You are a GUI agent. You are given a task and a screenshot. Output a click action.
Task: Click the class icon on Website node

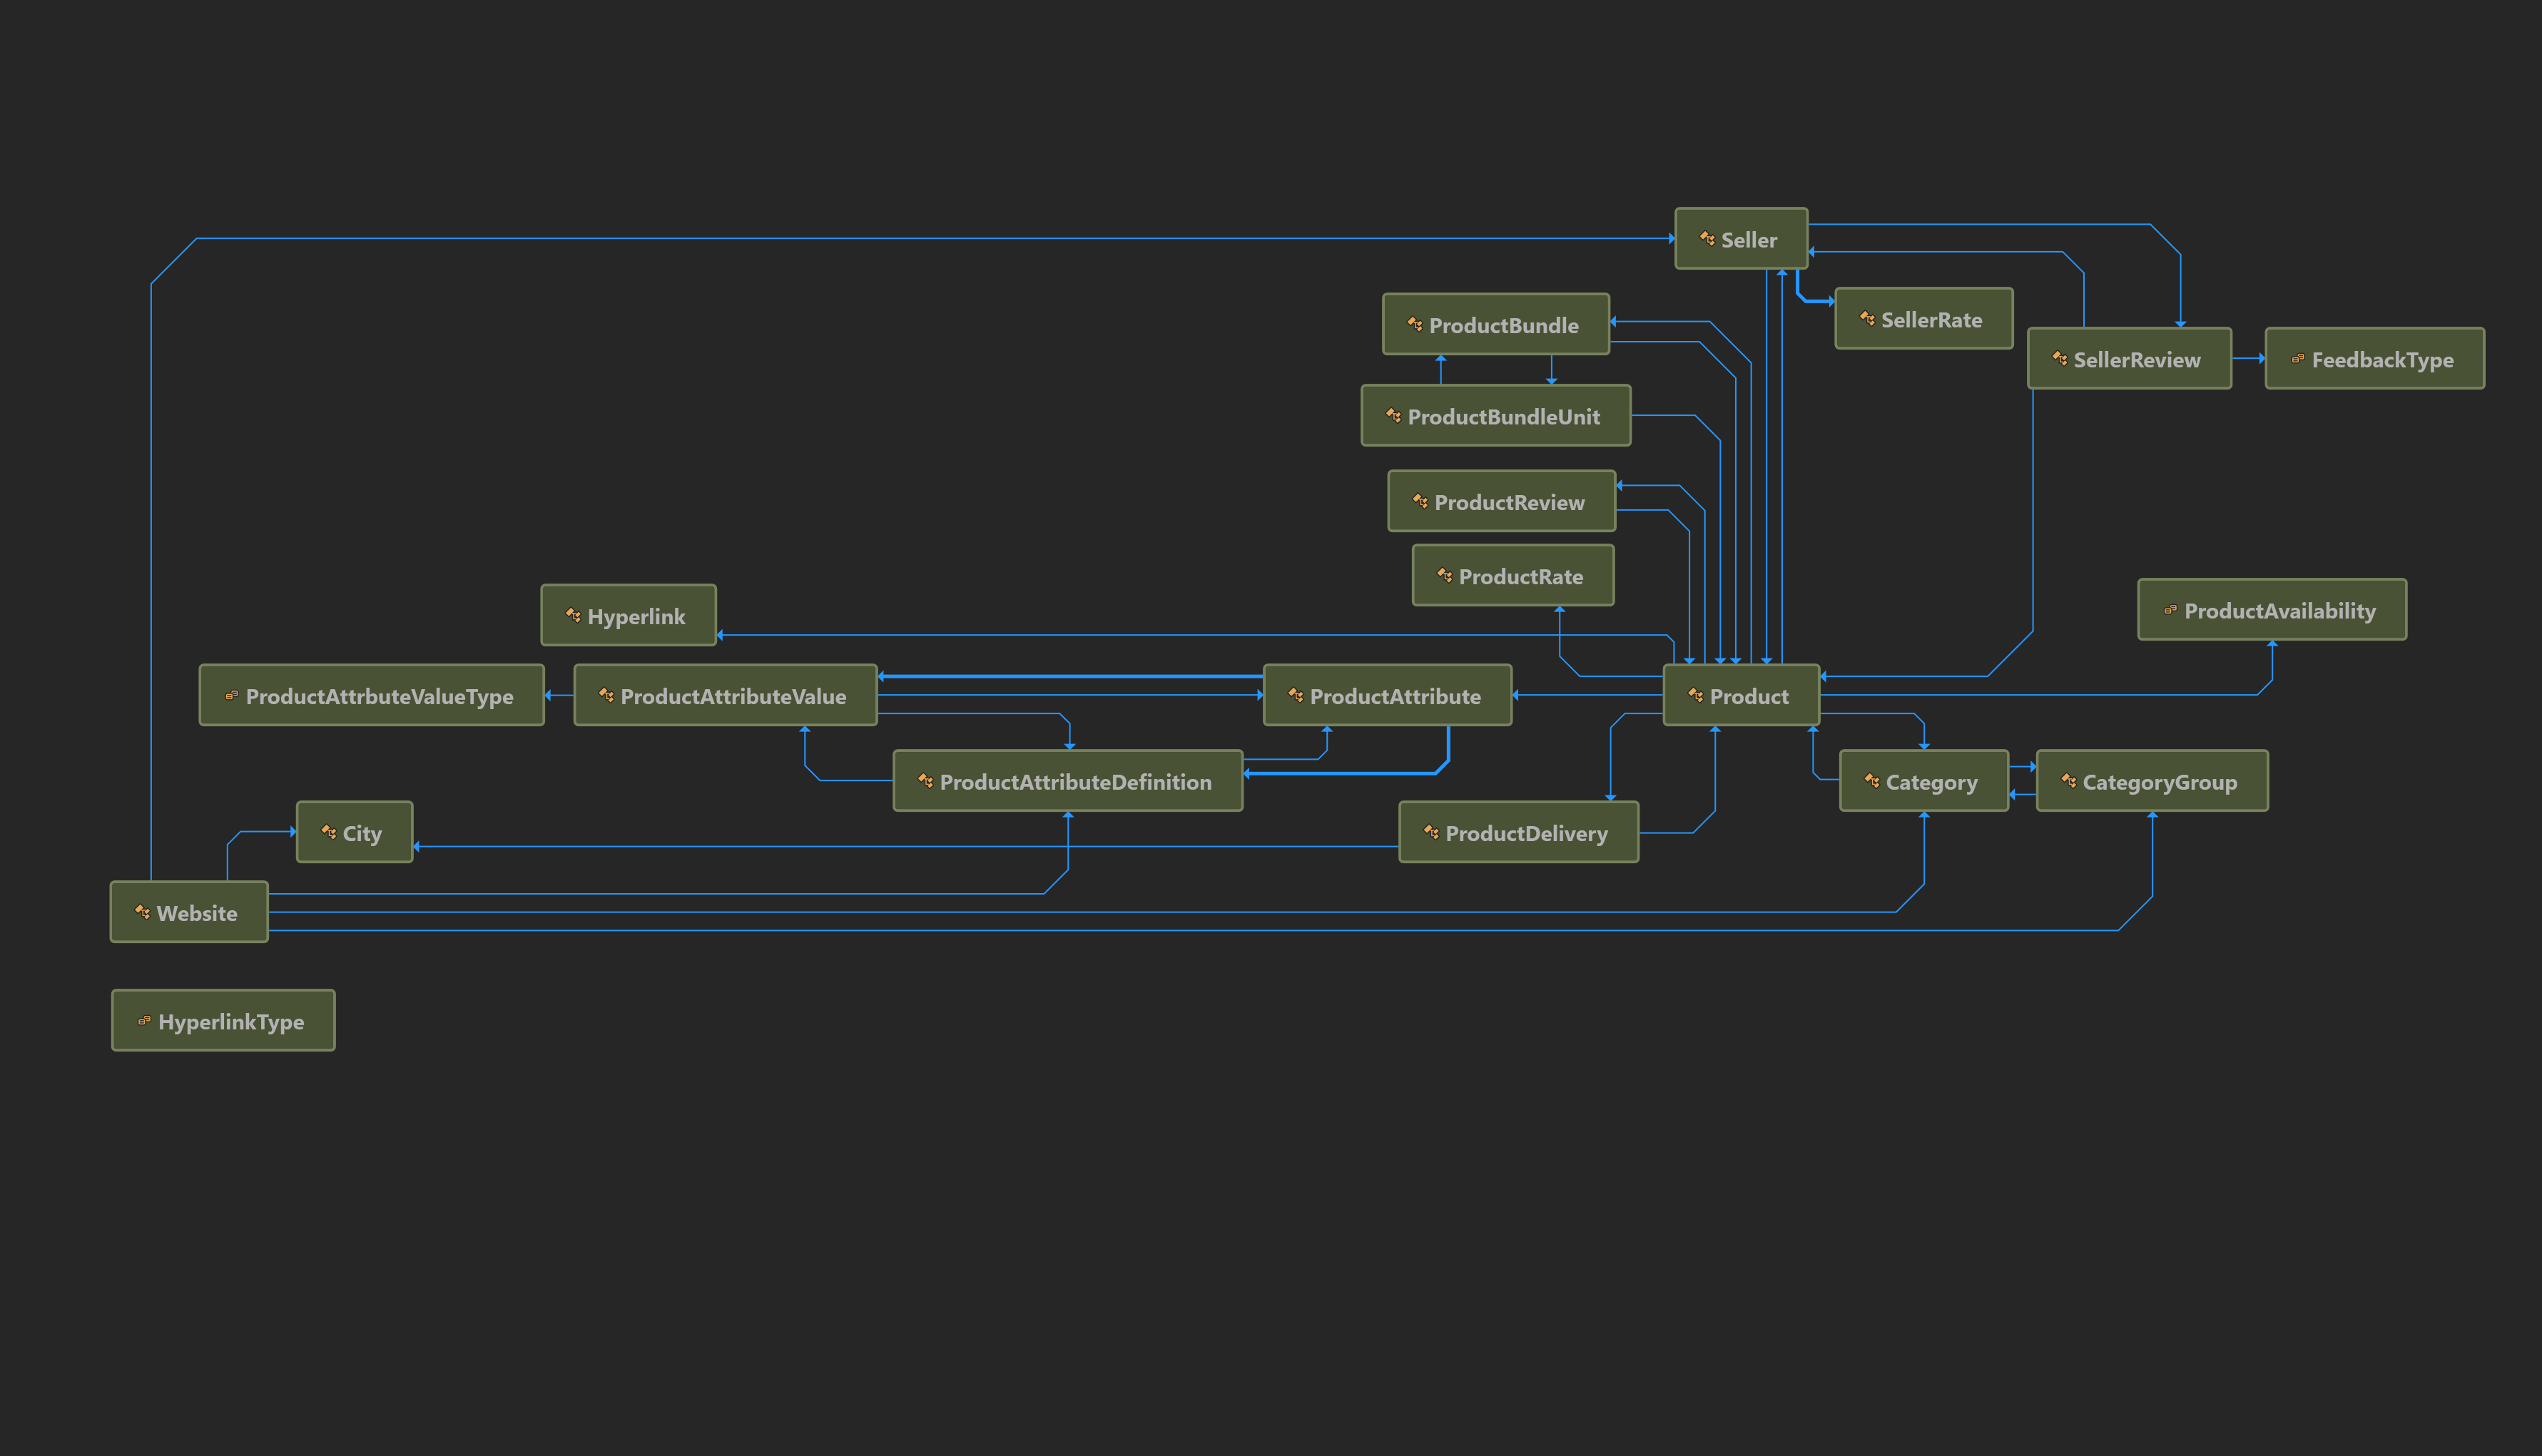(142, 912)
